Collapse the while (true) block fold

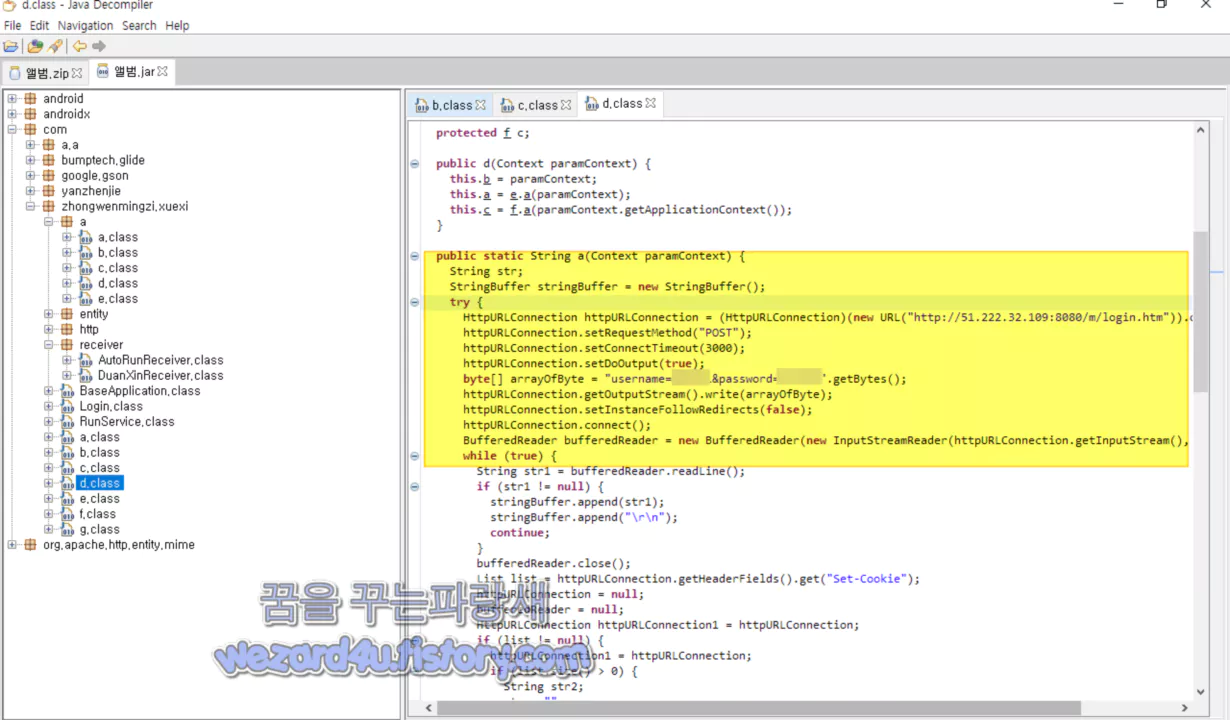tap(415, 456)
